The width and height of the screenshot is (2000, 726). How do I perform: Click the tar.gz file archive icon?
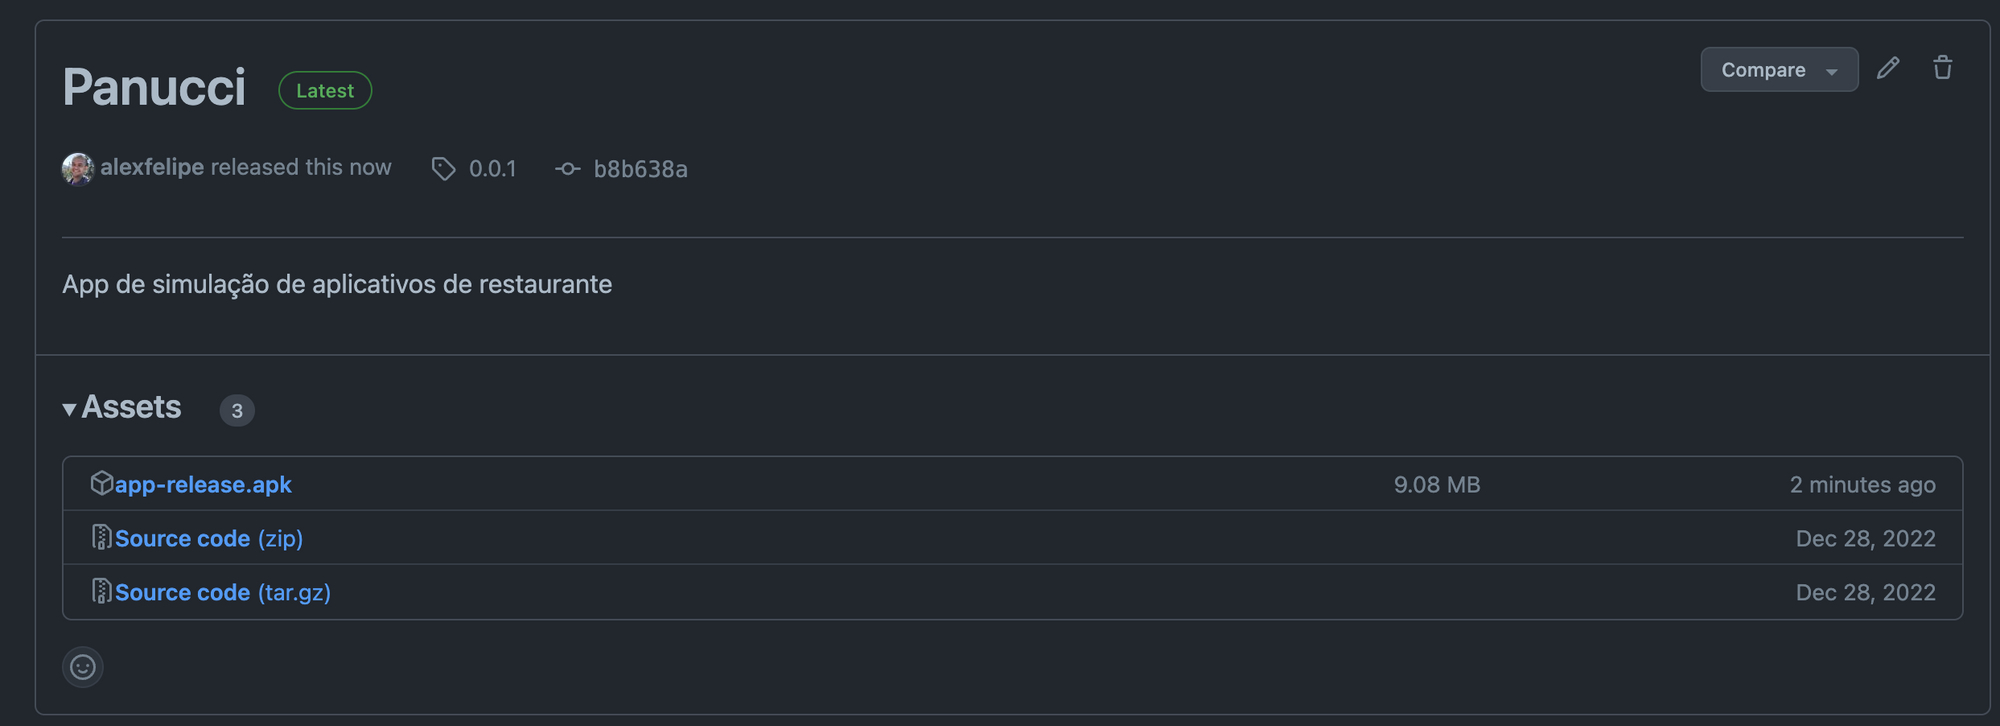point(101,591)
